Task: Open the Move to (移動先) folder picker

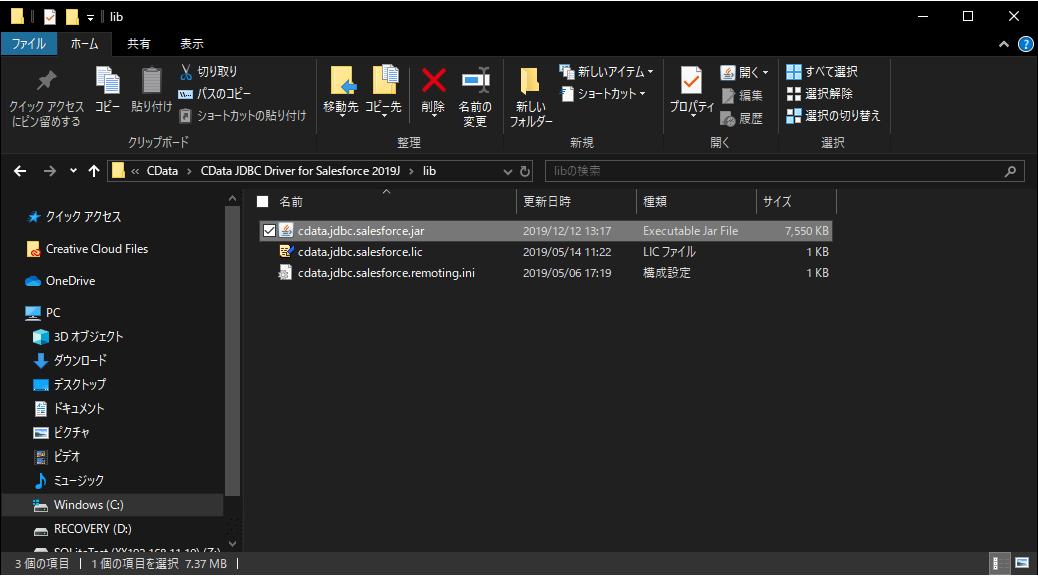Action: 341,91
